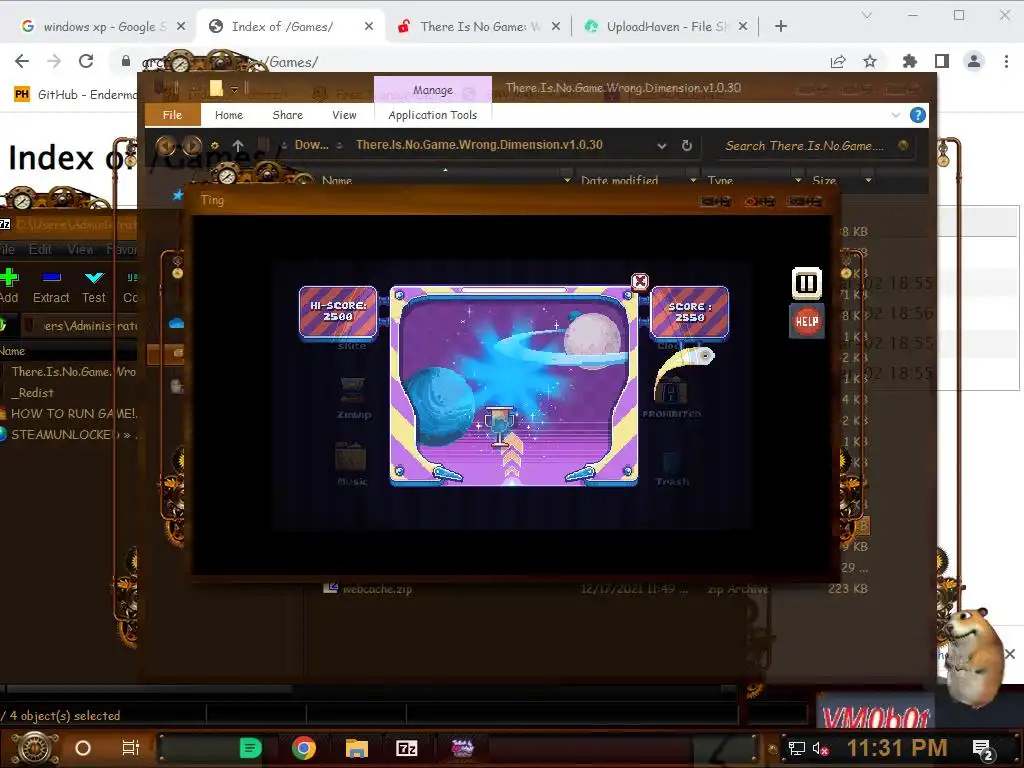Go back in Chrome
This screenshot has width=1024, height=768.
[22, 61]
